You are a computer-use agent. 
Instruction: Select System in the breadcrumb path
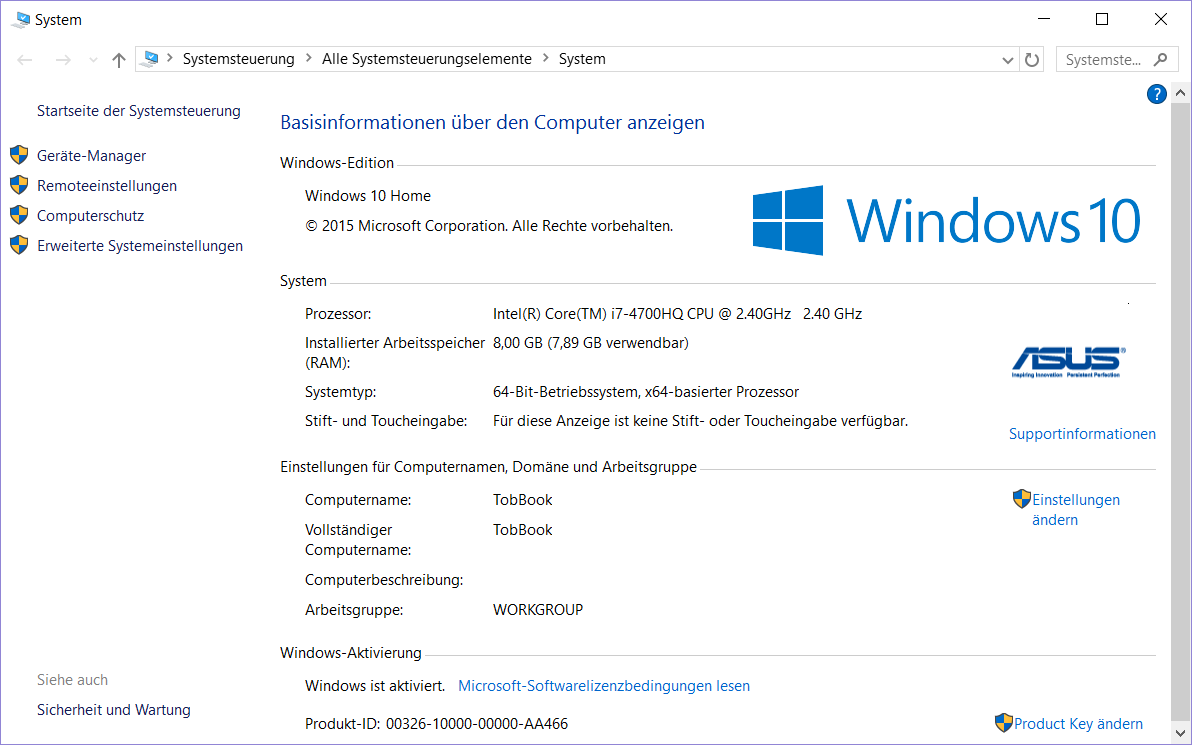pyautogui.click(x=582, y=59)
